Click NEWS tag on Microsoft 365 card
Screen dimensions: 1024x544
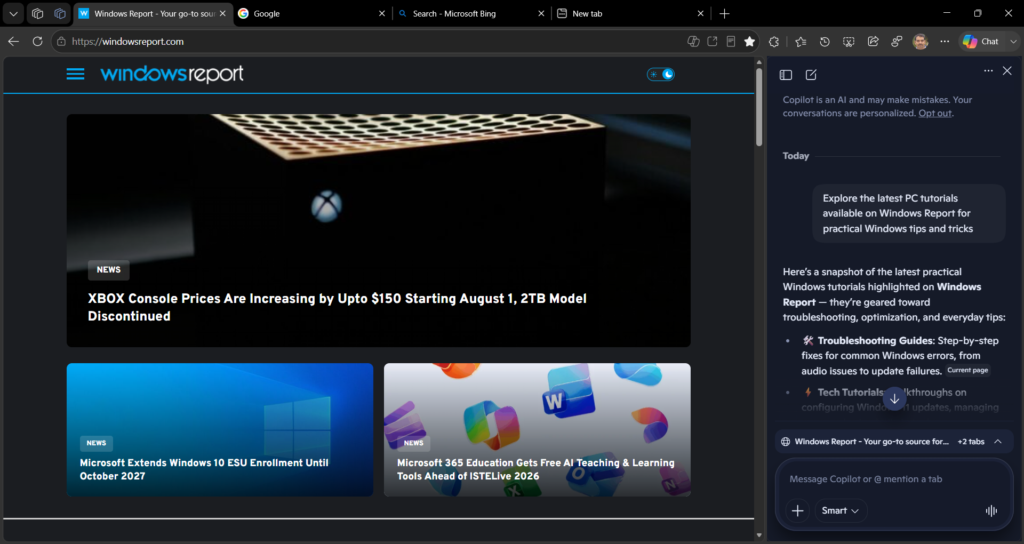click(413, 443)
